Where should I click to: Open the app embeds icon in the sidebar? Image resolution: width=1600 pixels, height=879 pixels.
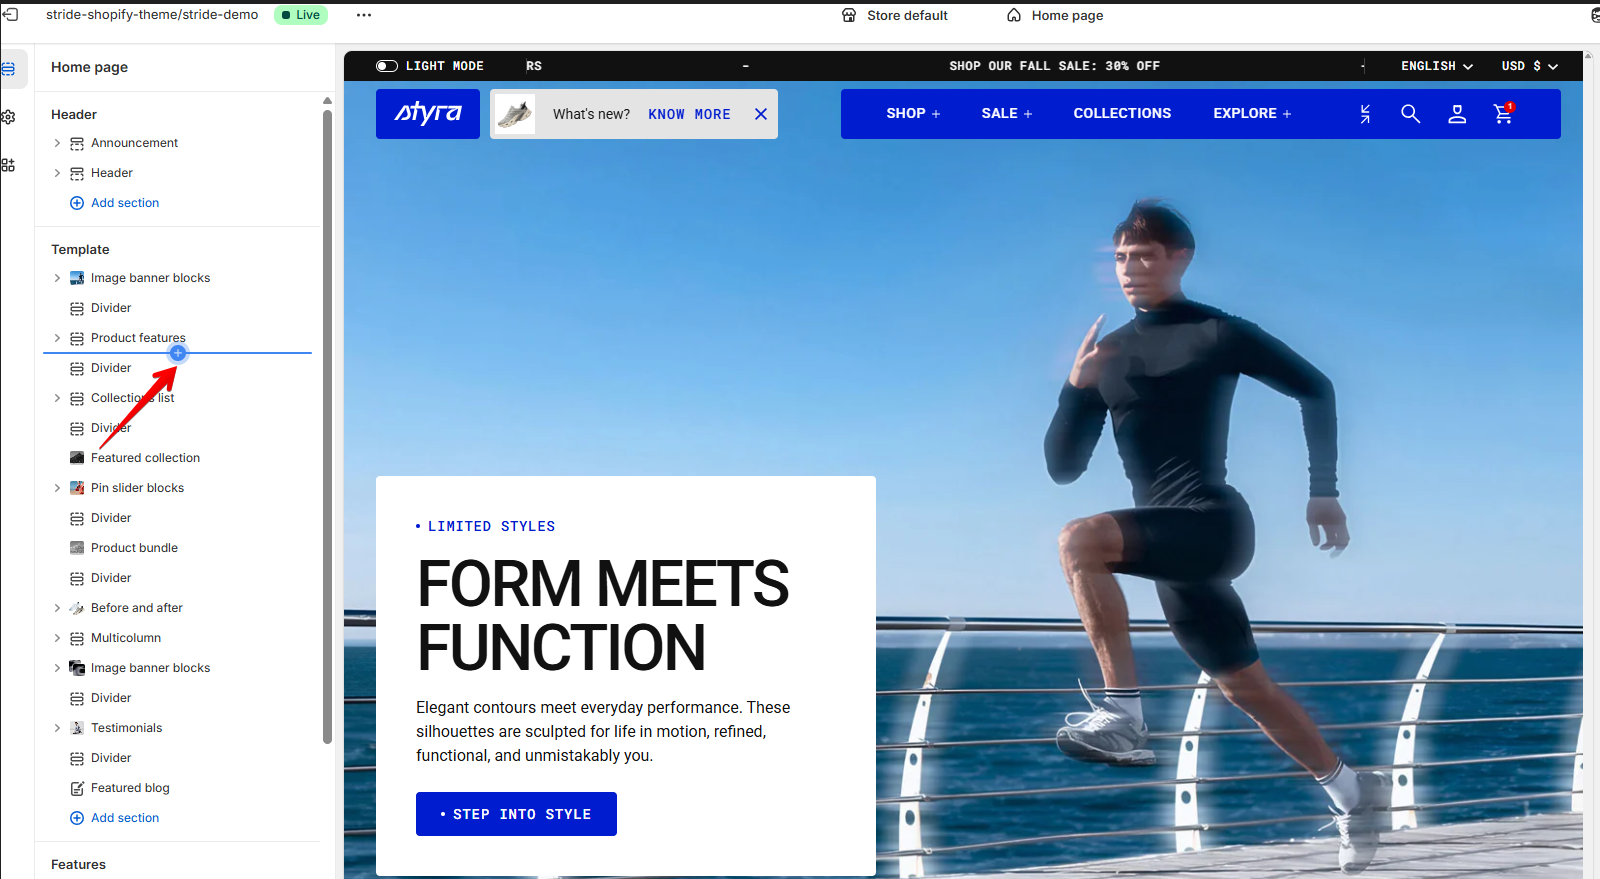8,165
